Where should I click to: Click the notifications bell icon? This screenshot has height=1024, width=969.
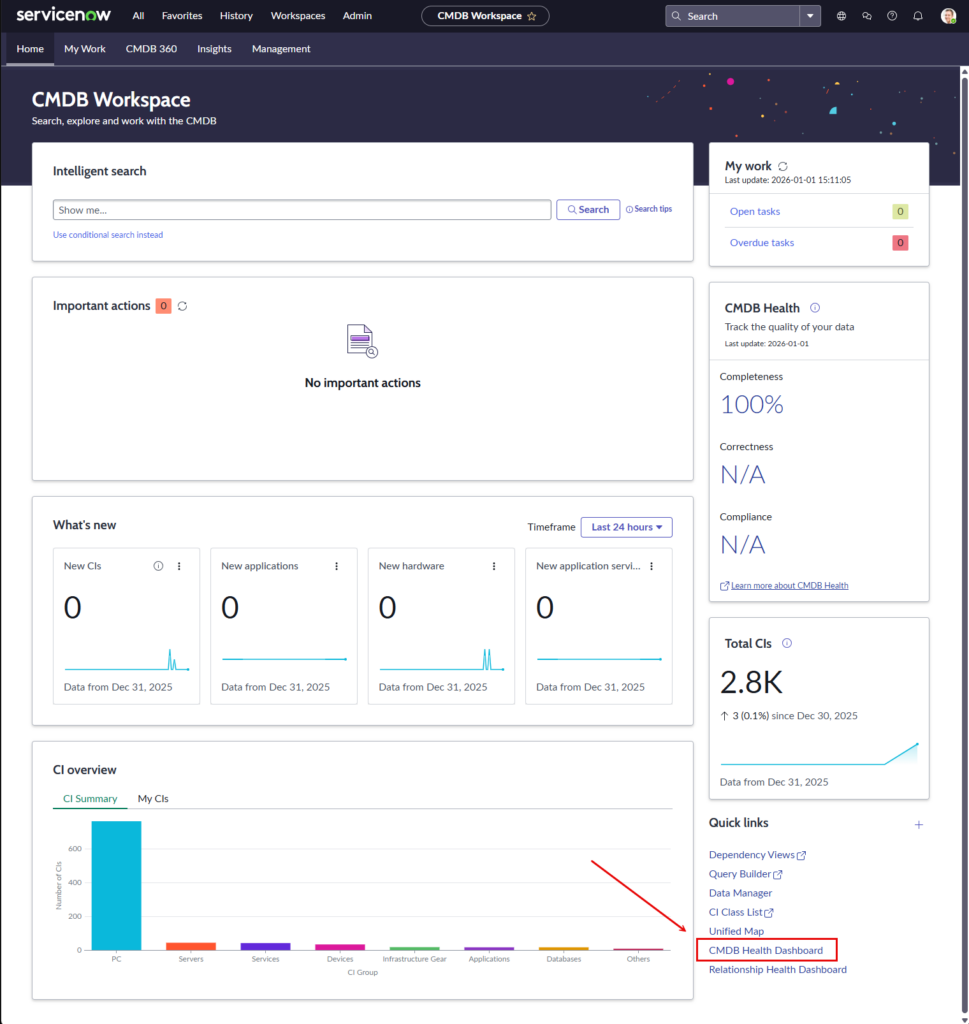(x=917, y=16)
